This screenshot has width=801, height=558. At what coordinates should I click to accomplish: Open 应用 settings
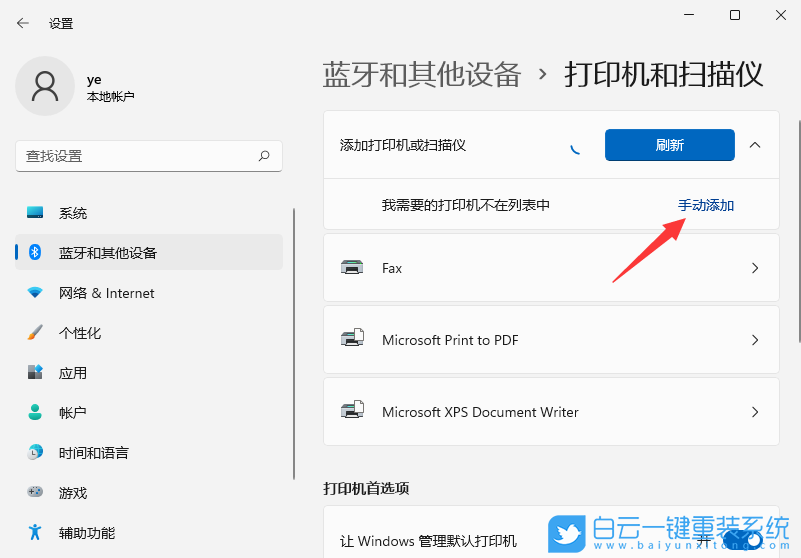(149, 373)
